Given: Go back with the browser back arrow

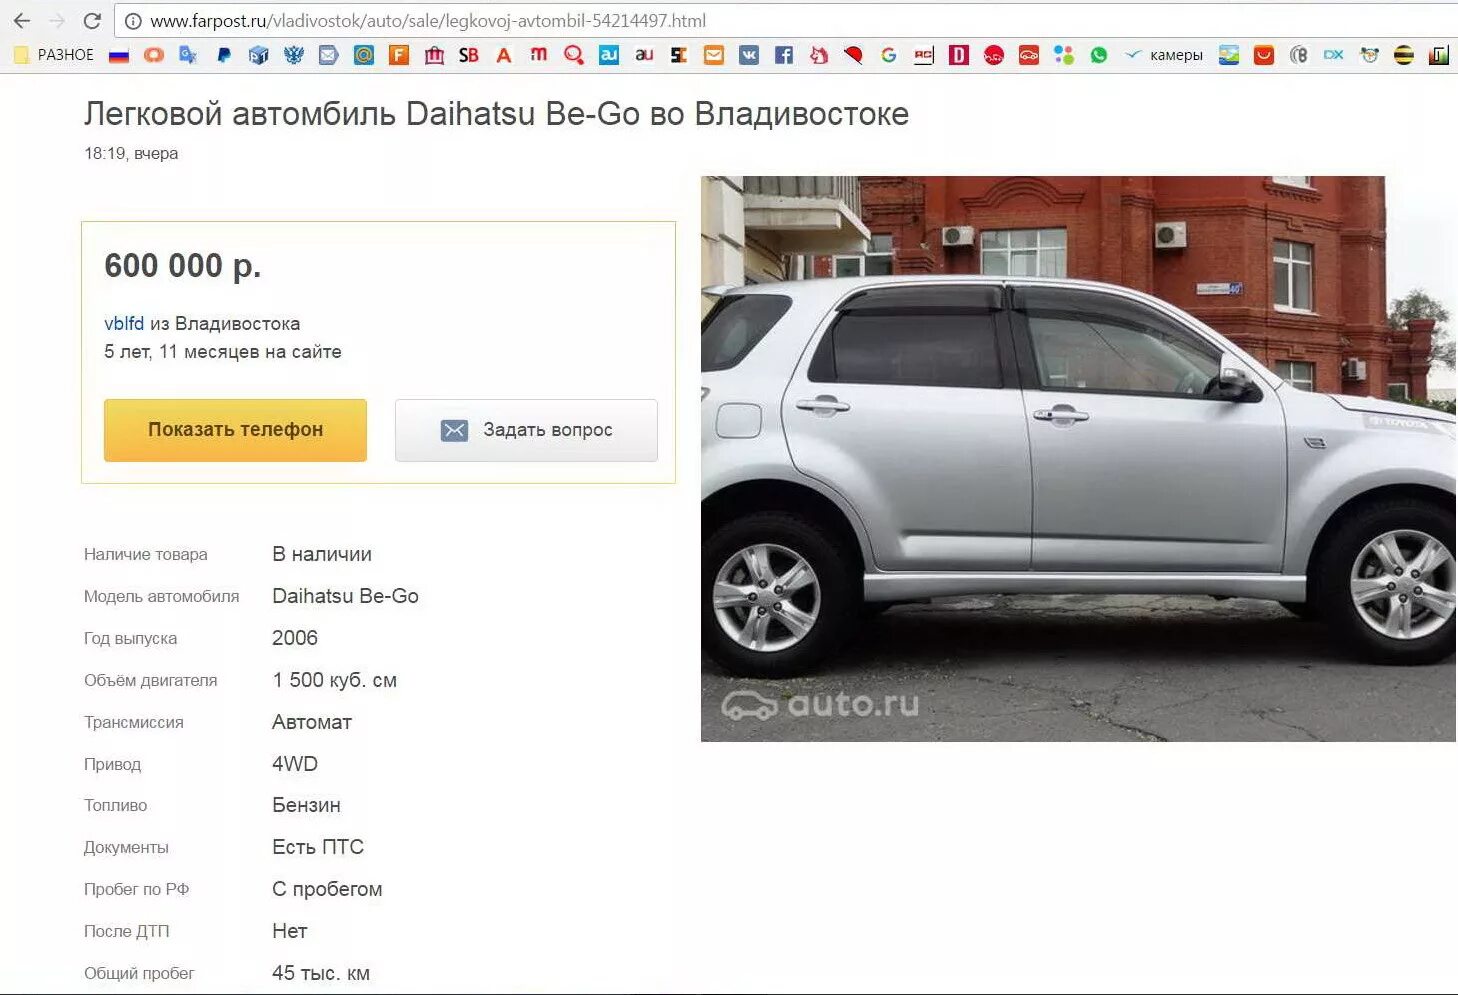Looking at the screenshot, I should [21, 20].
